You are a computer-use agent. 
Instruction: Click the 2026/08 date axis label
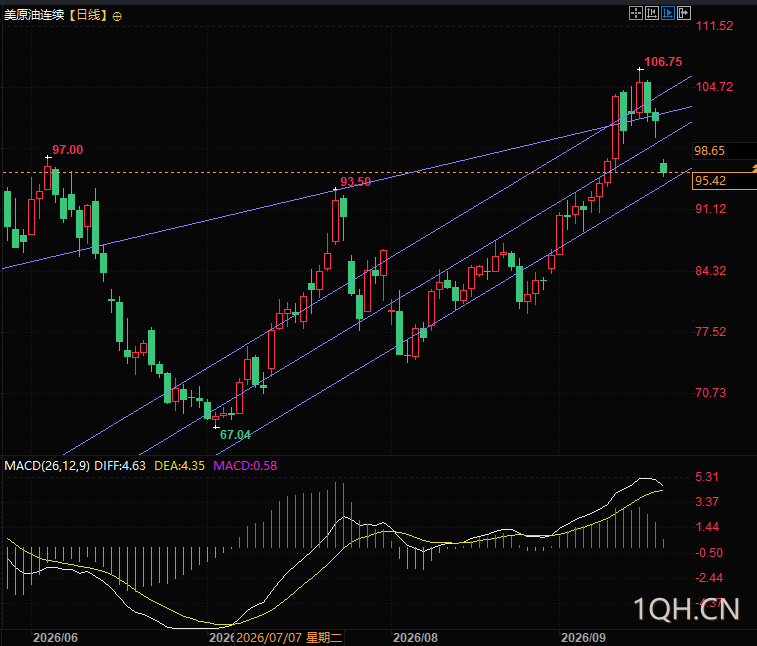[x=415, y=637]
